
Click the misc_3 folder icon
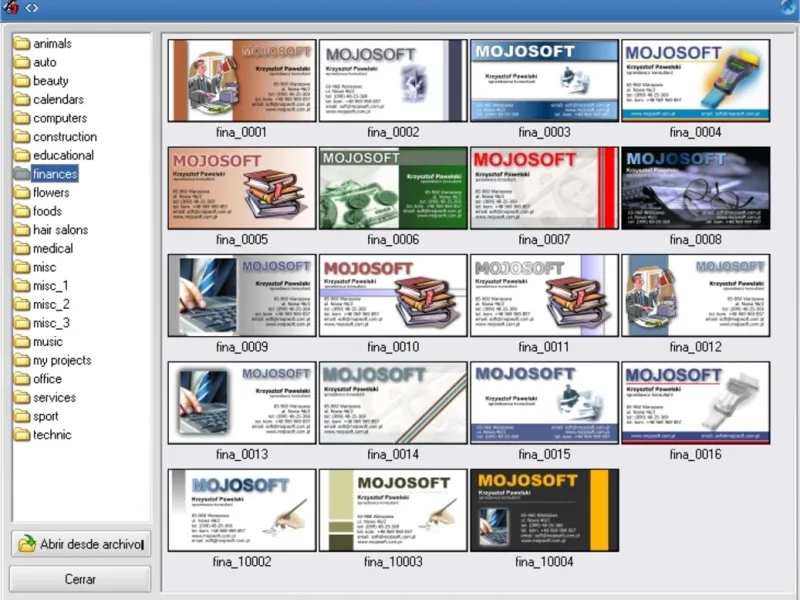(x=22, y=323)
